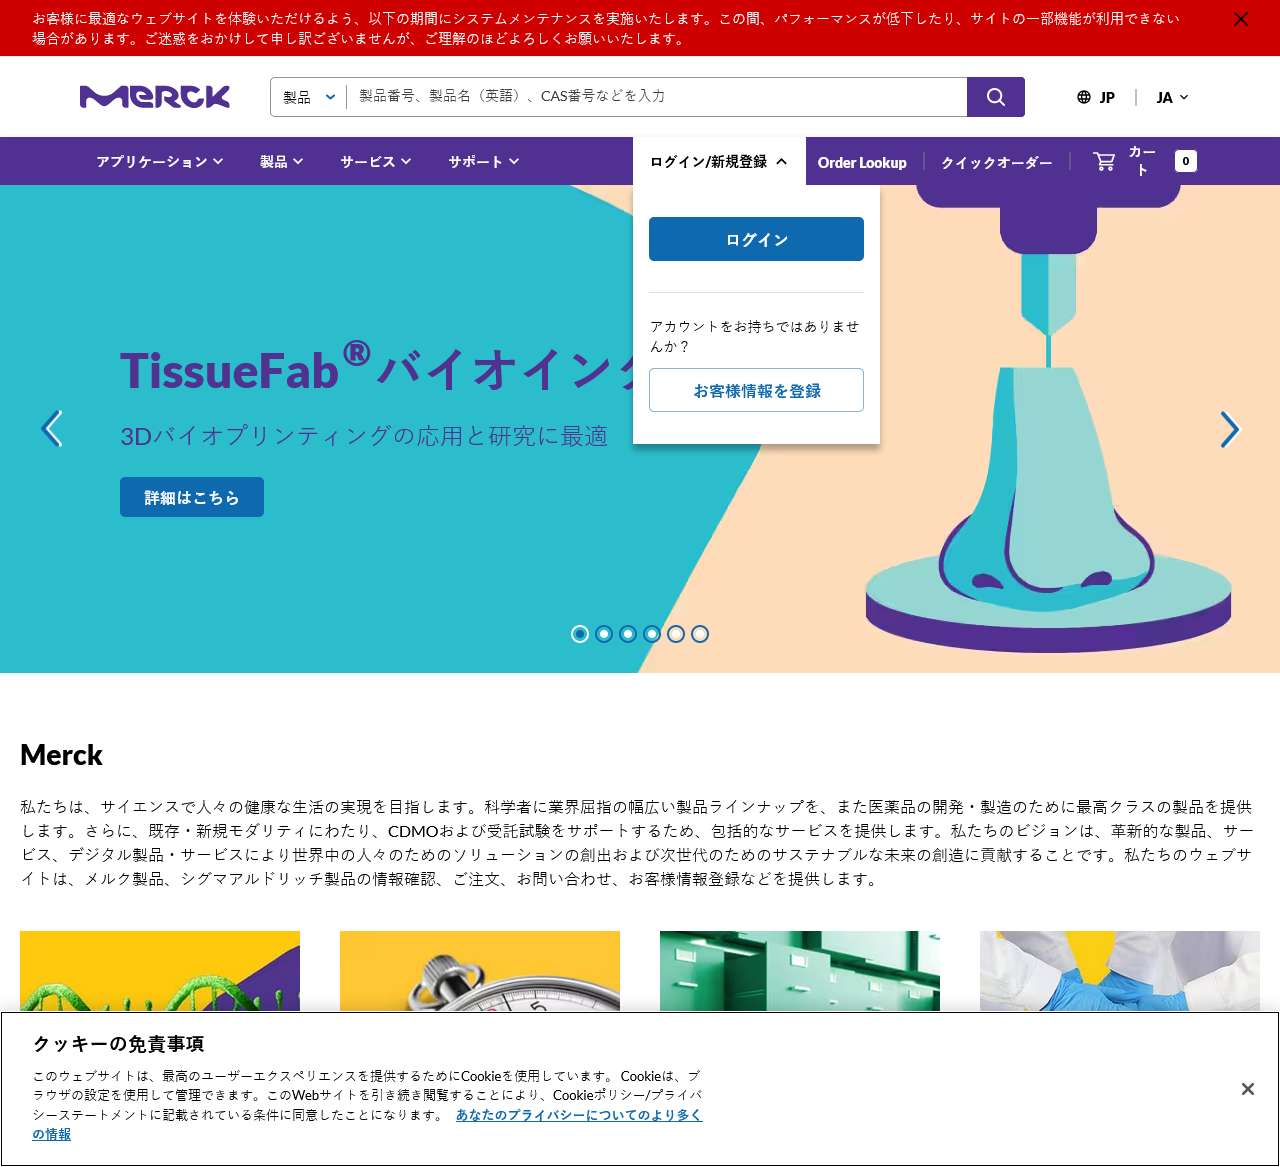Image resolution: width=1280 pixels, height=1167 pixels.
Task: Open the stopwatch thumbnail card
Action: point(480,971)
